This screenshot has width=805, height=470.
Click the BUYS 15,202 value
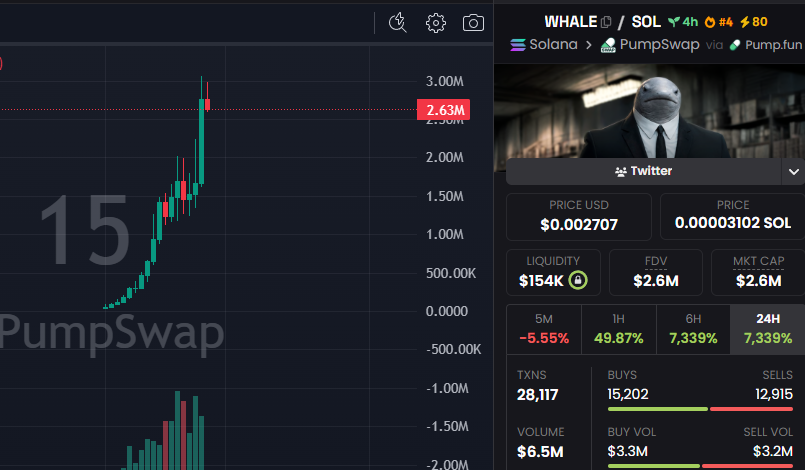pyautogui.click(x=628, y=394)
